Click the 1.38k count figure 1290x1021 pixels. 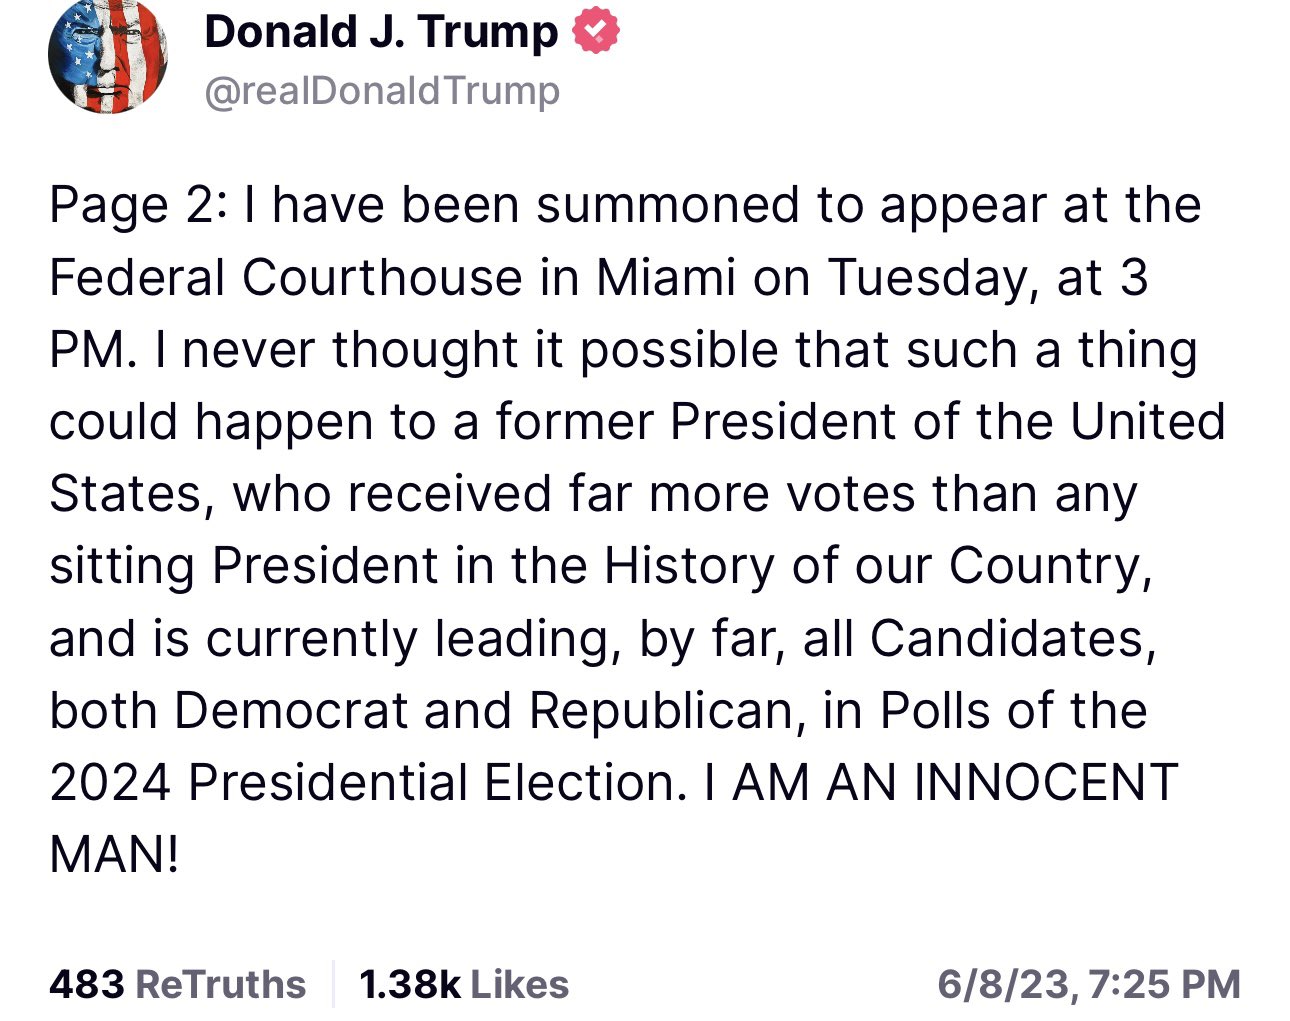click(409, 984)
